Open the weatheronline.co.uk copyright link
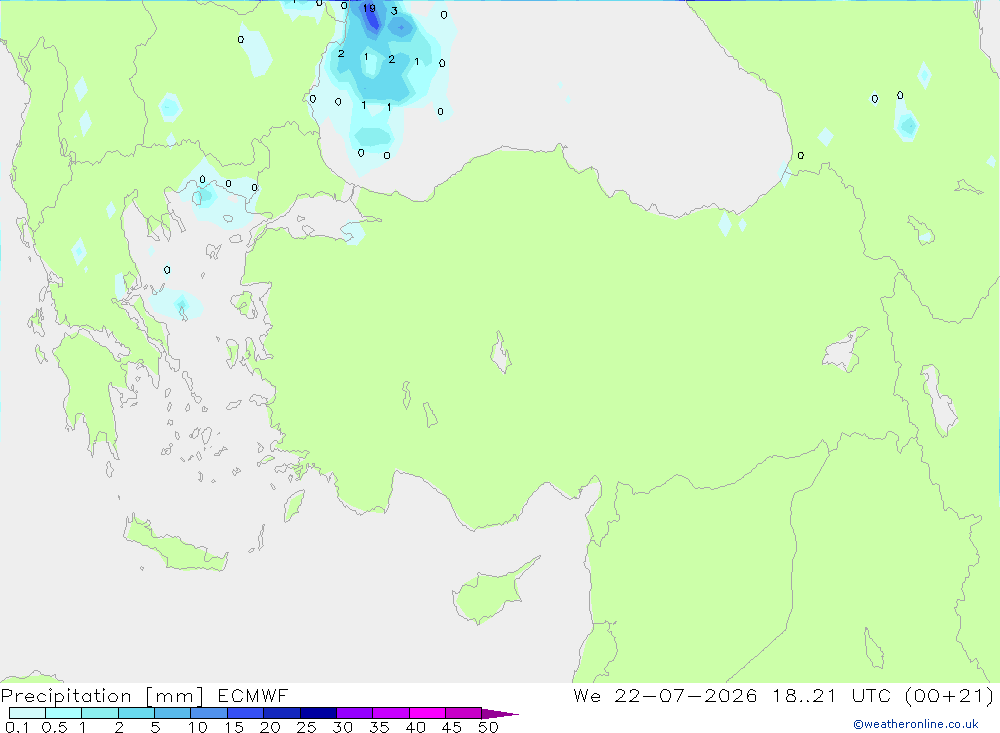Screen dimensions: 1000x733 pos(916,724)
